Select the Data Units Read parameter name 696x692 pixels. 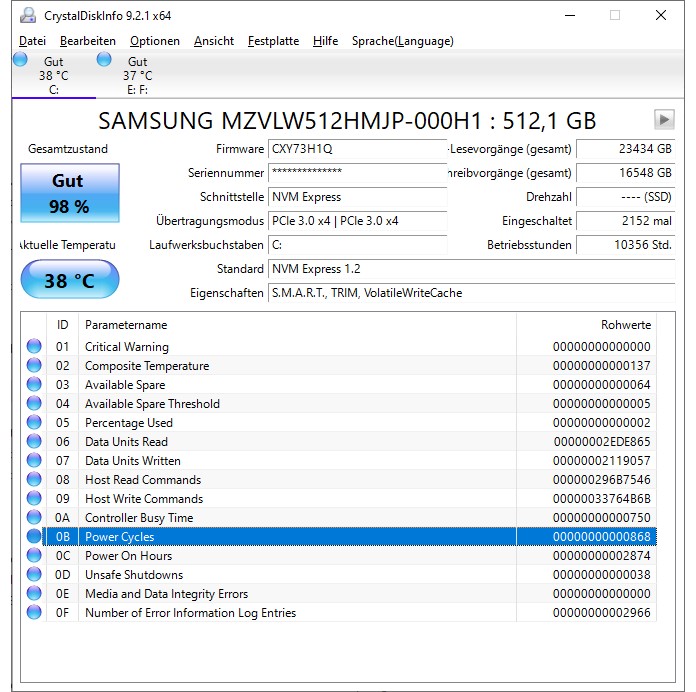pos(127,442)
